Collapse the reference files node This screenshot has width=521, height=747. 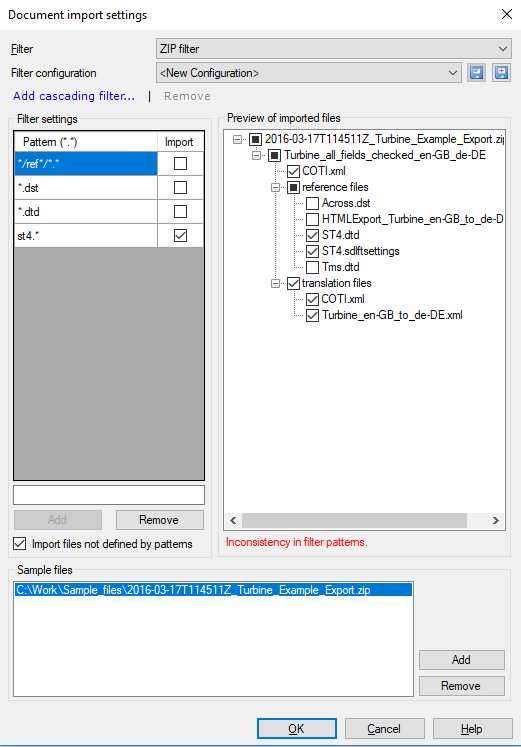coord(275,187)
